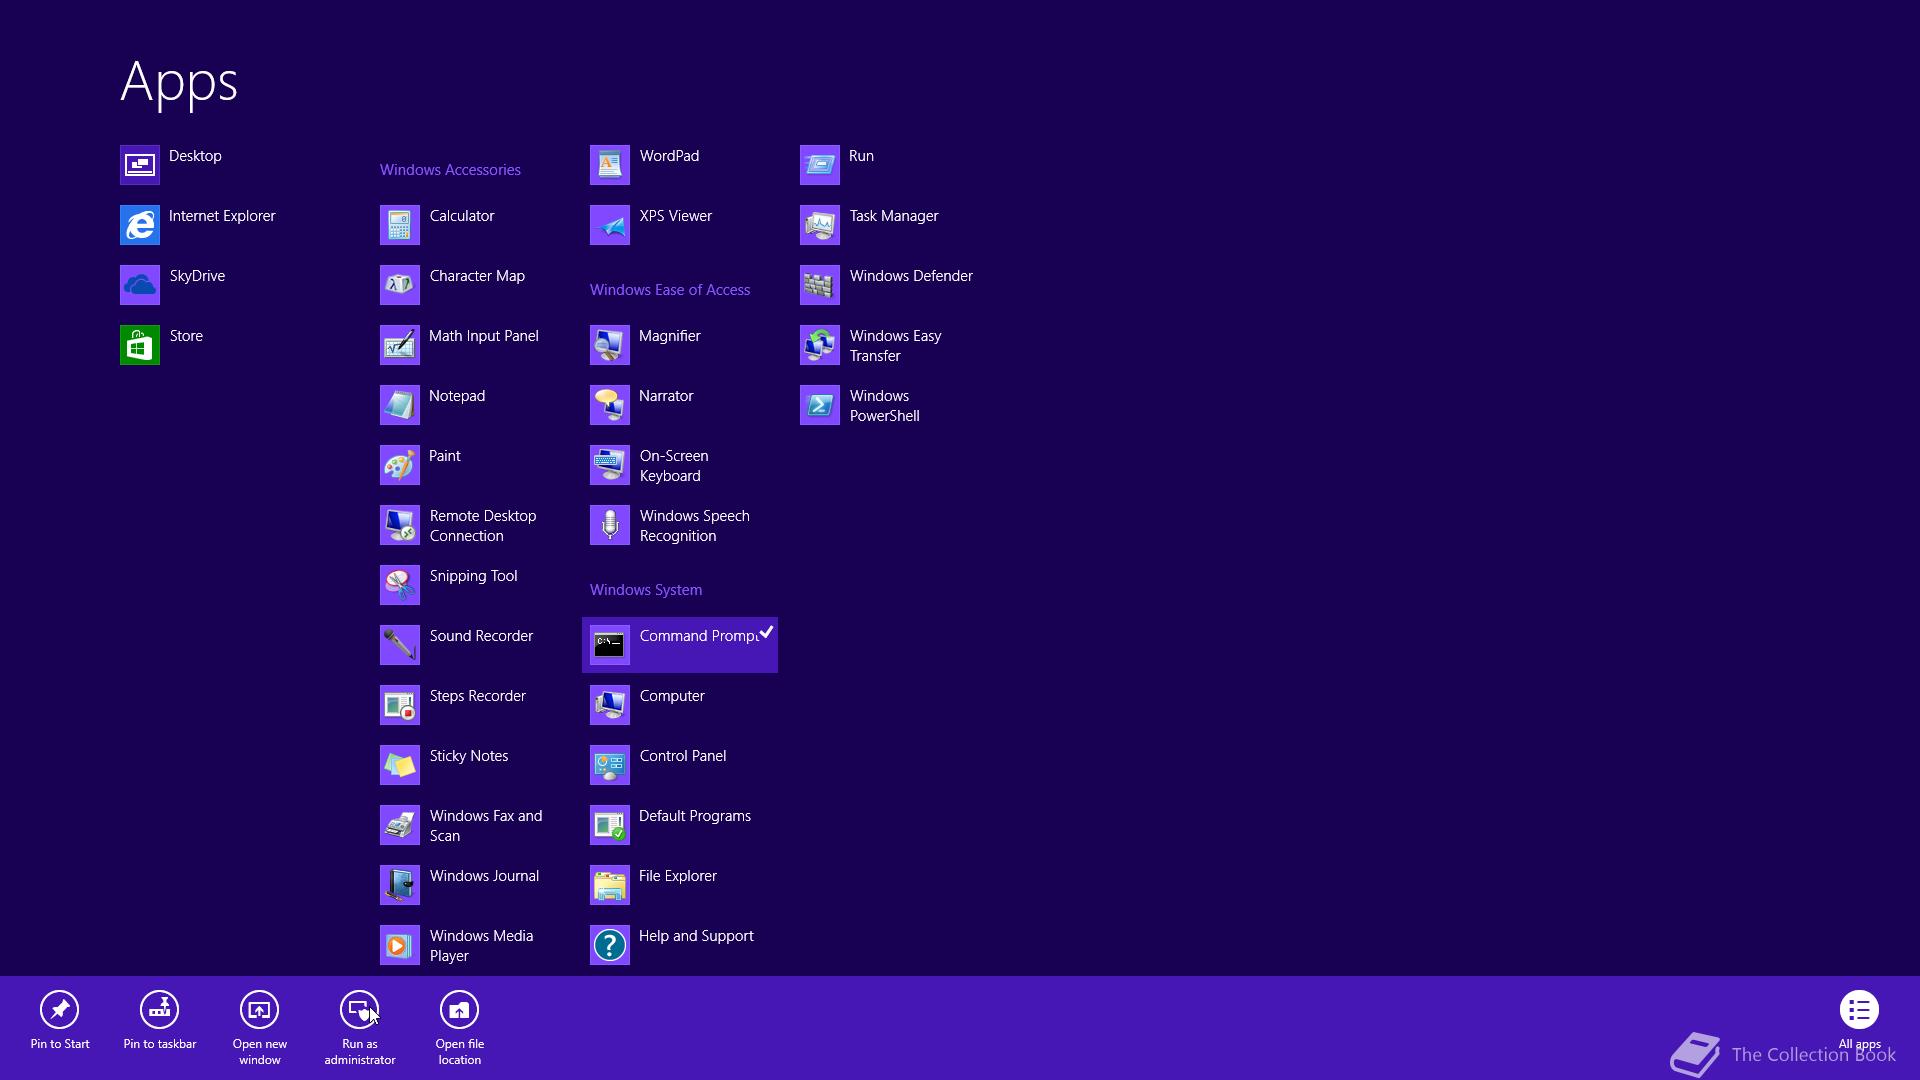Click the Windows Defender label text
Screen dimensions: 1920x1080
911,276
